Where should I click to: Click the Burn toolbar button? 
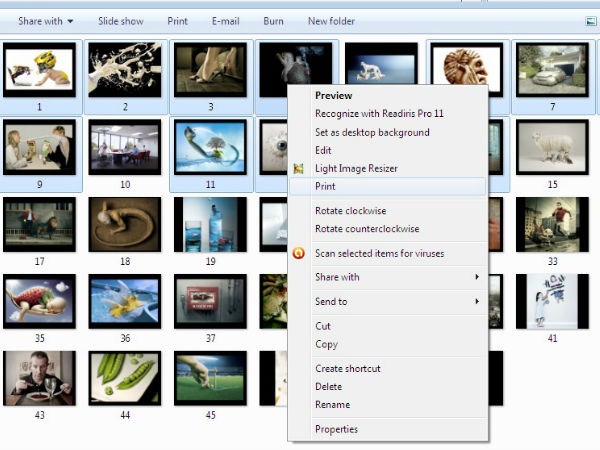pyautogui.click(x=273, y=21)
